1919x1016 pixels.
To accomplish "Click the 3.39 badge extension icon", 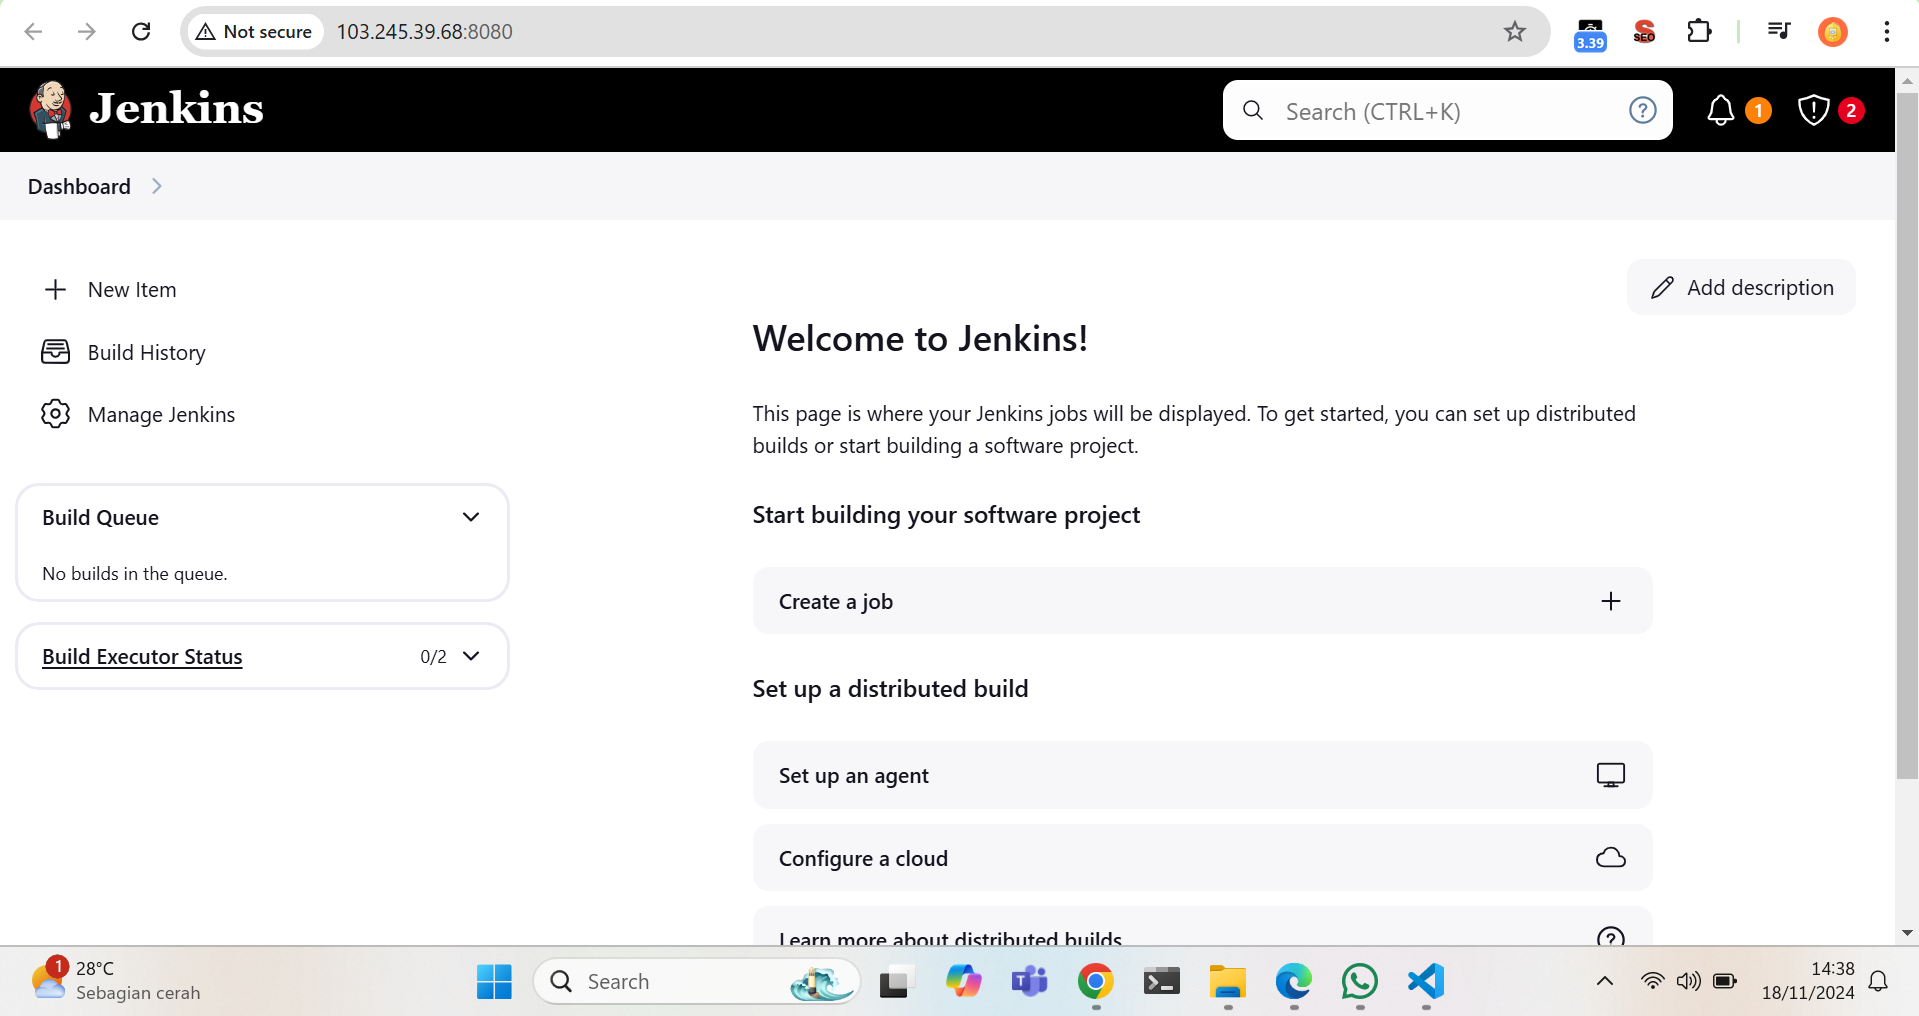I will (1590, 34).
